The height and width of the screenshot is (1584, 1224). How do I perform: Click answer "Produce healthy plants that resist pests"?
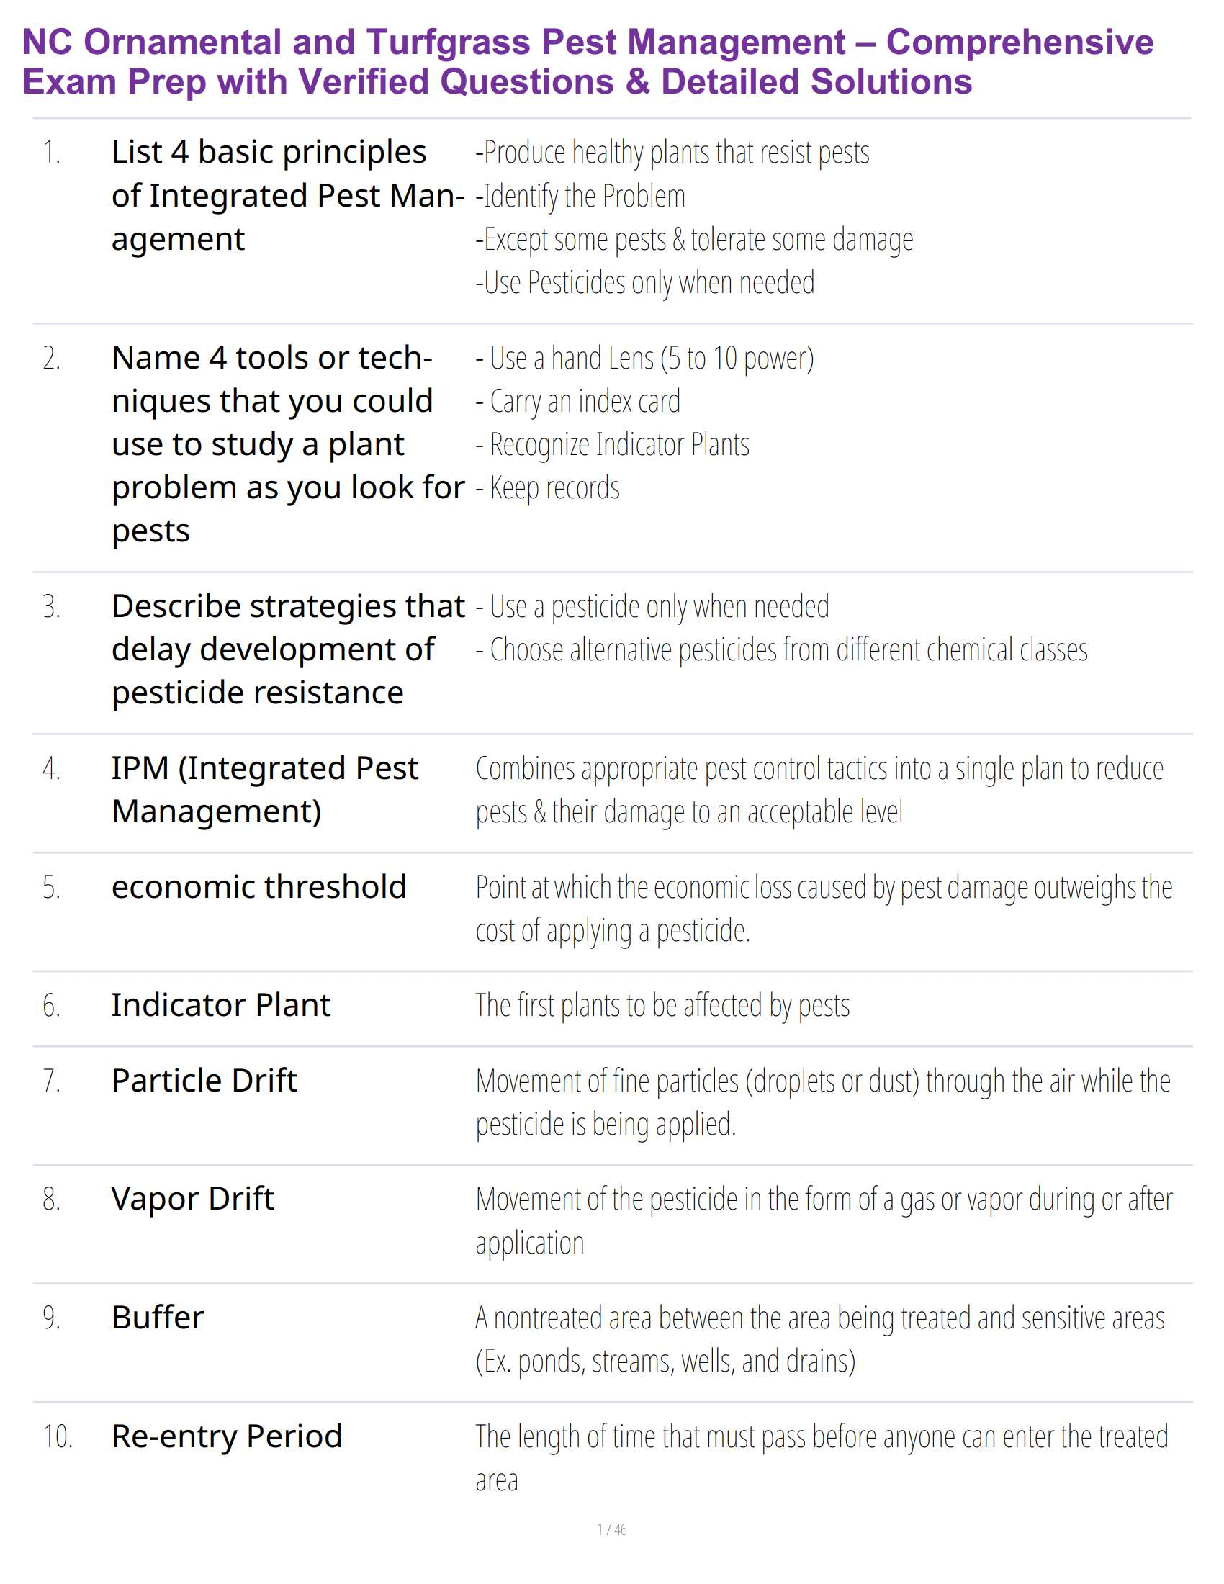point(672,153)
